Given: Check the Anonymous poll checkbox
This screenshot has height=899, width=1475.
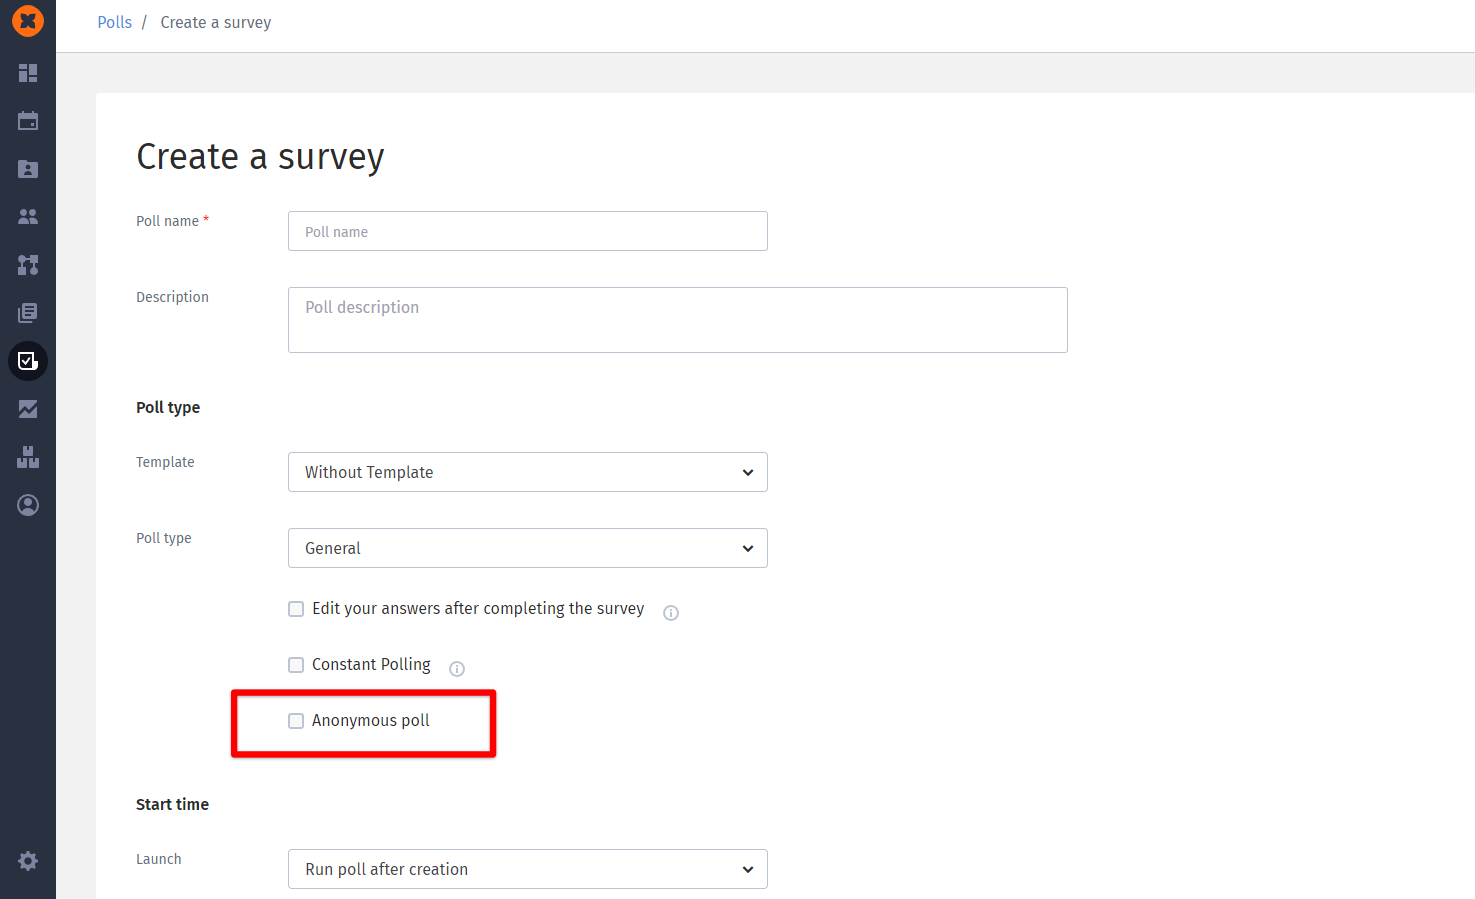Looking at the screenshot, I should (296, 721).
